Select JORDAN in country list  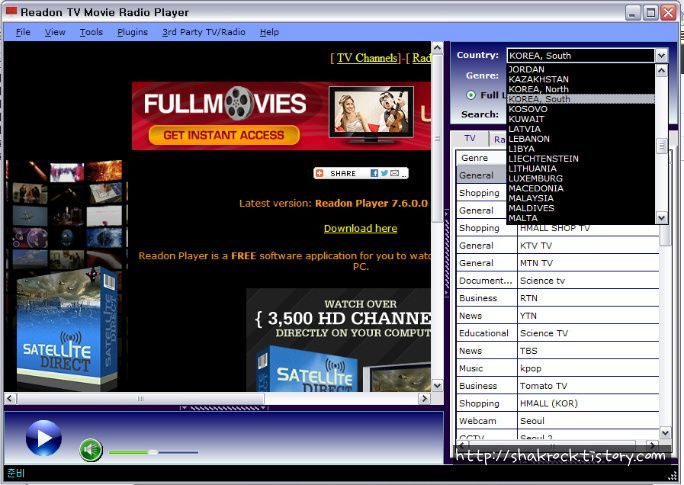(581, 69)
